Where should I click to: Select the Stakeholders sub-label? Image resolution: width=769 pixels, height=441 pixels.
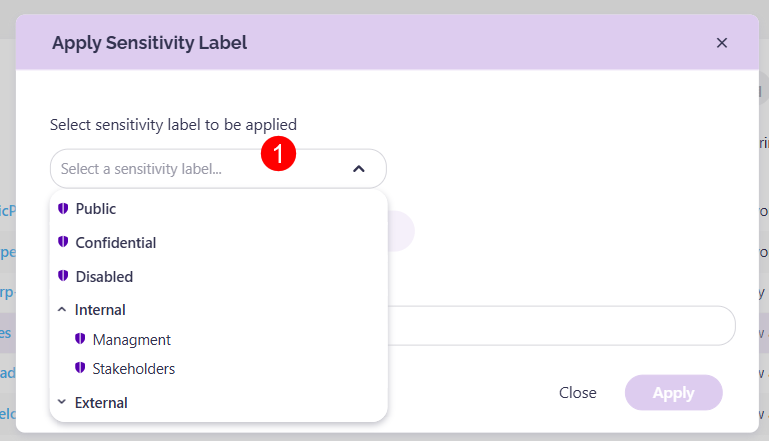click(x=133, y=369)
